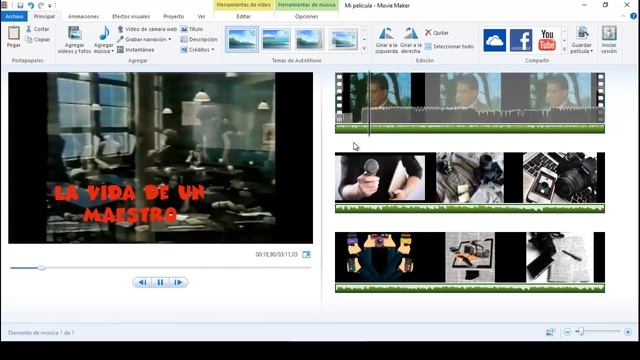640x360 pixels.
Task: Switch to Efectos visuales tab
Action: 131,16
